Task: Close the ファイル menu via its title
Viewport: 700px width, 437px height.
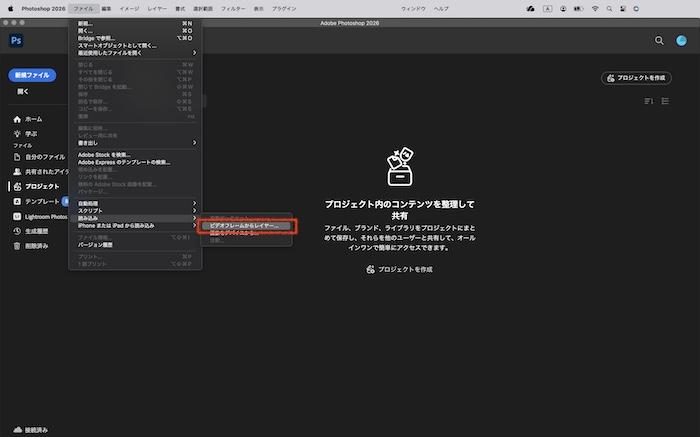Action: 83,8
